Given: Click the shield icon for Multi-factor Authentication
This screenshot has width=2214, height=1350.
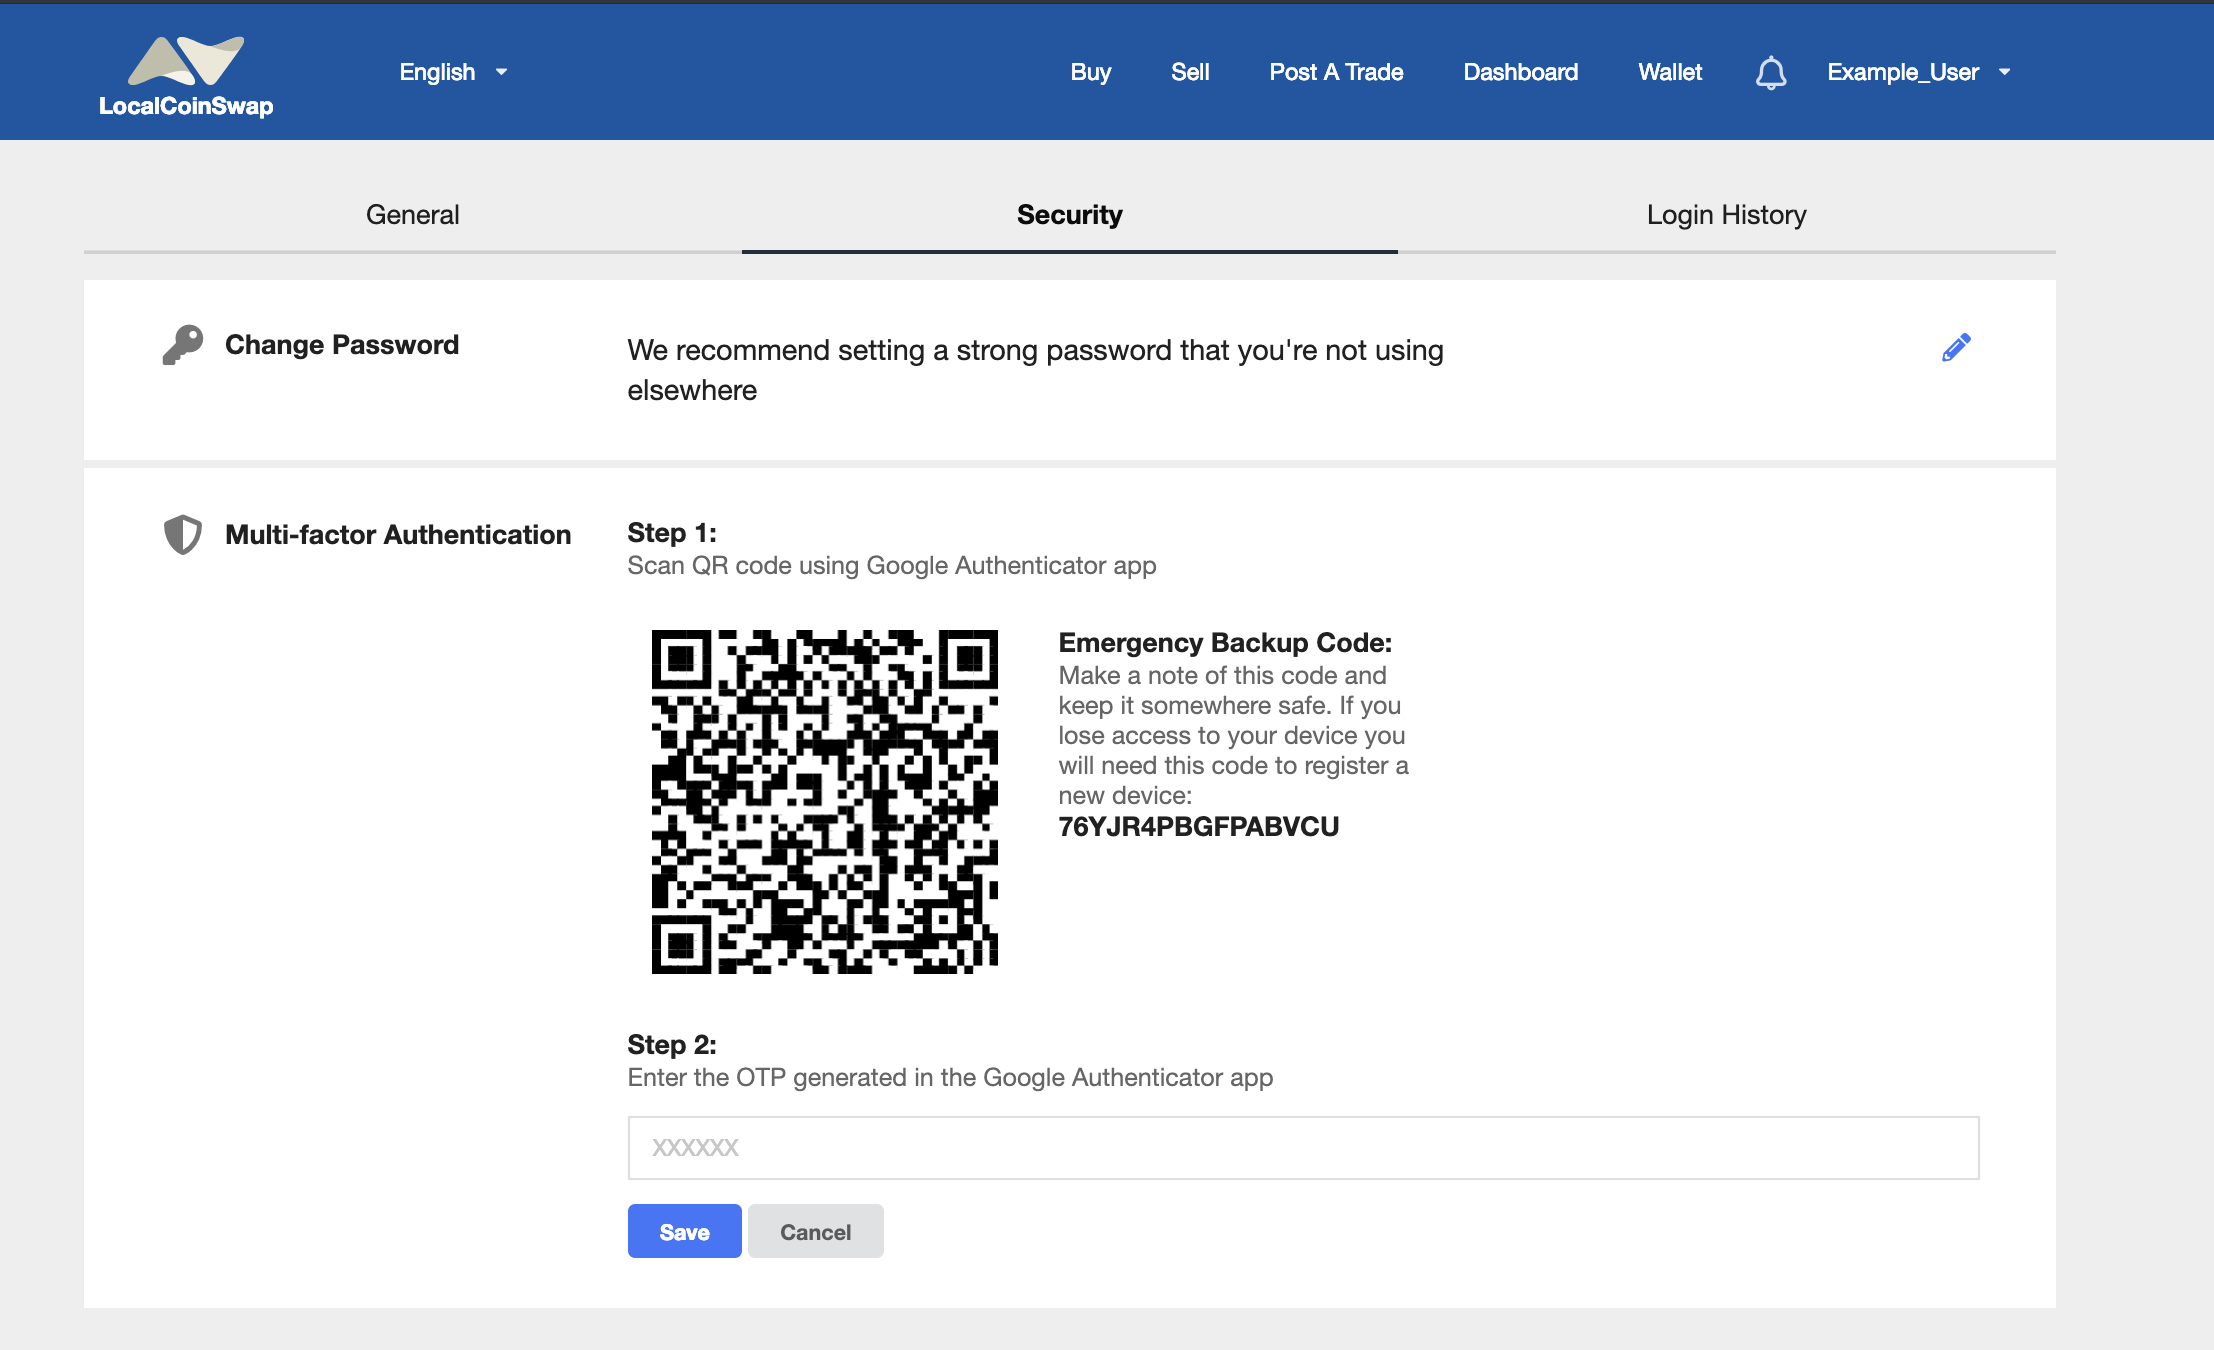Looking at the screenshot, I should [x=183, y=535].
